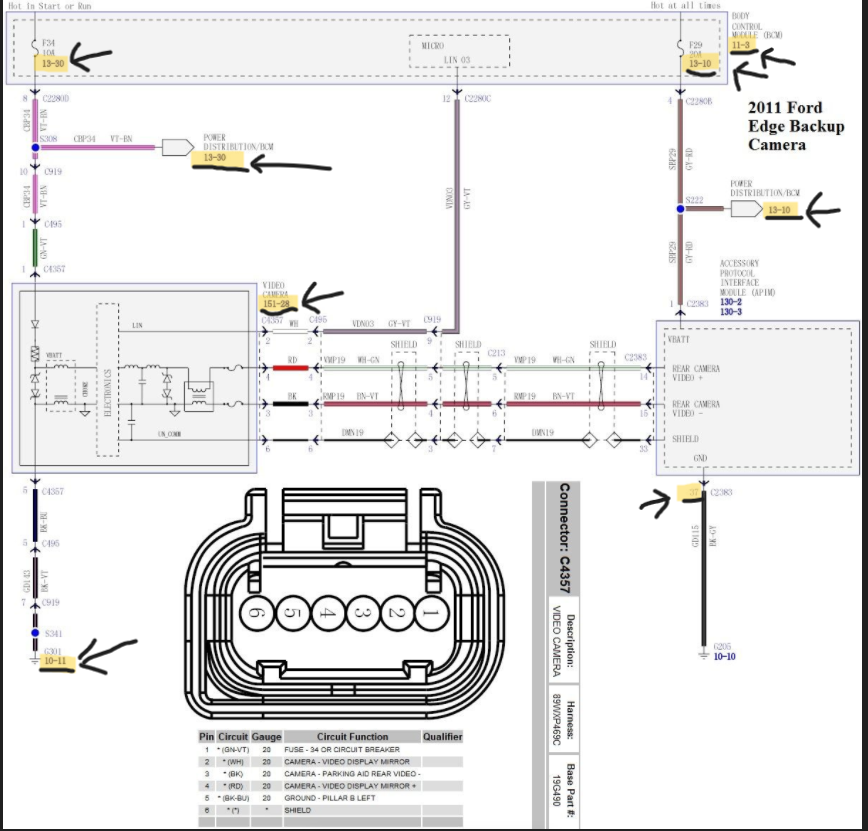Open the 151-28 Video Camera reference
The height and width of the screenshot is (831, 868).
pyautogui.click(x=275, y=303)
